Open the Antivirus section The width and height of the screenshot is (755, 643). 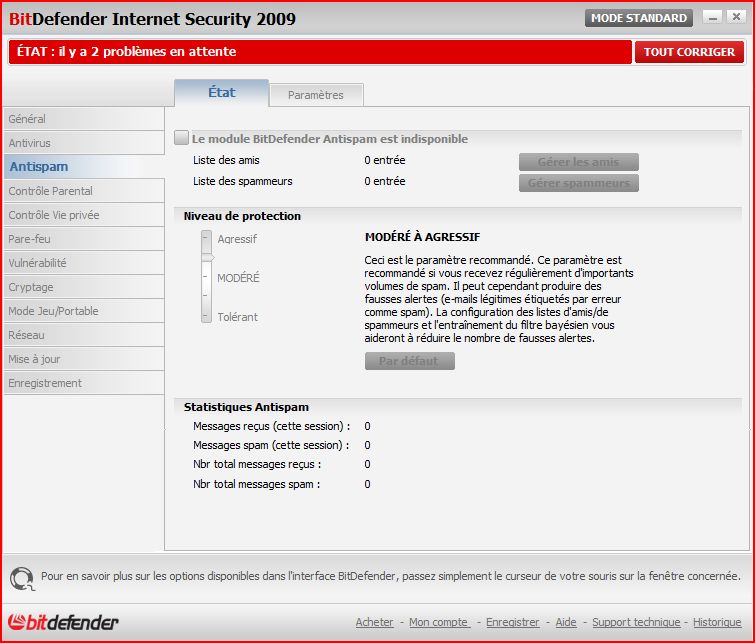pos(84,143)
